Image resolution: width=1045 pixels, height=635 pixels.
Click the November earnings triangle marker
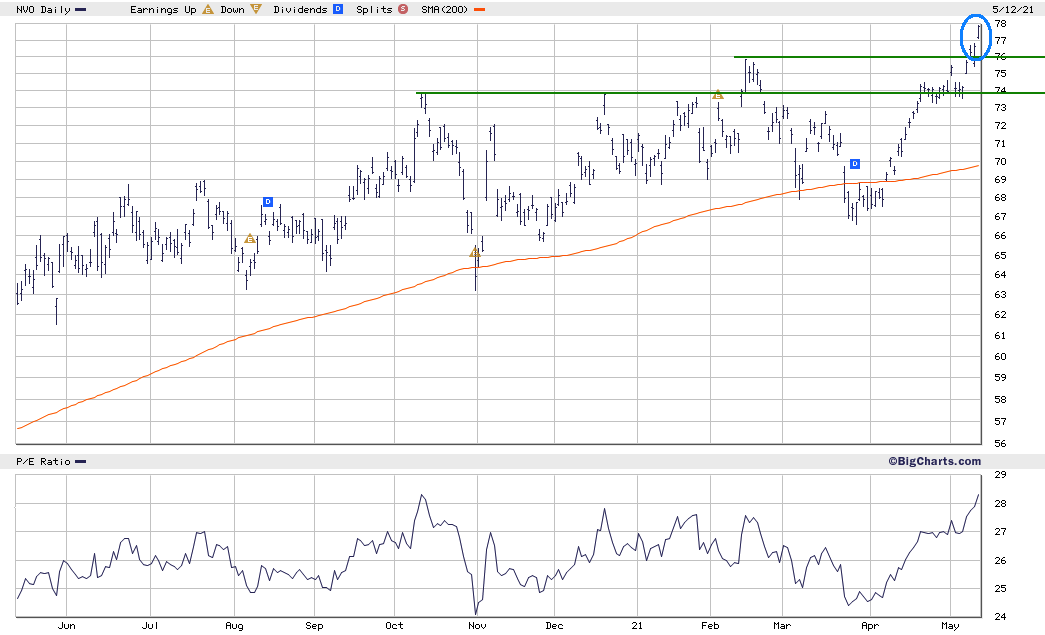pos(475,253)
